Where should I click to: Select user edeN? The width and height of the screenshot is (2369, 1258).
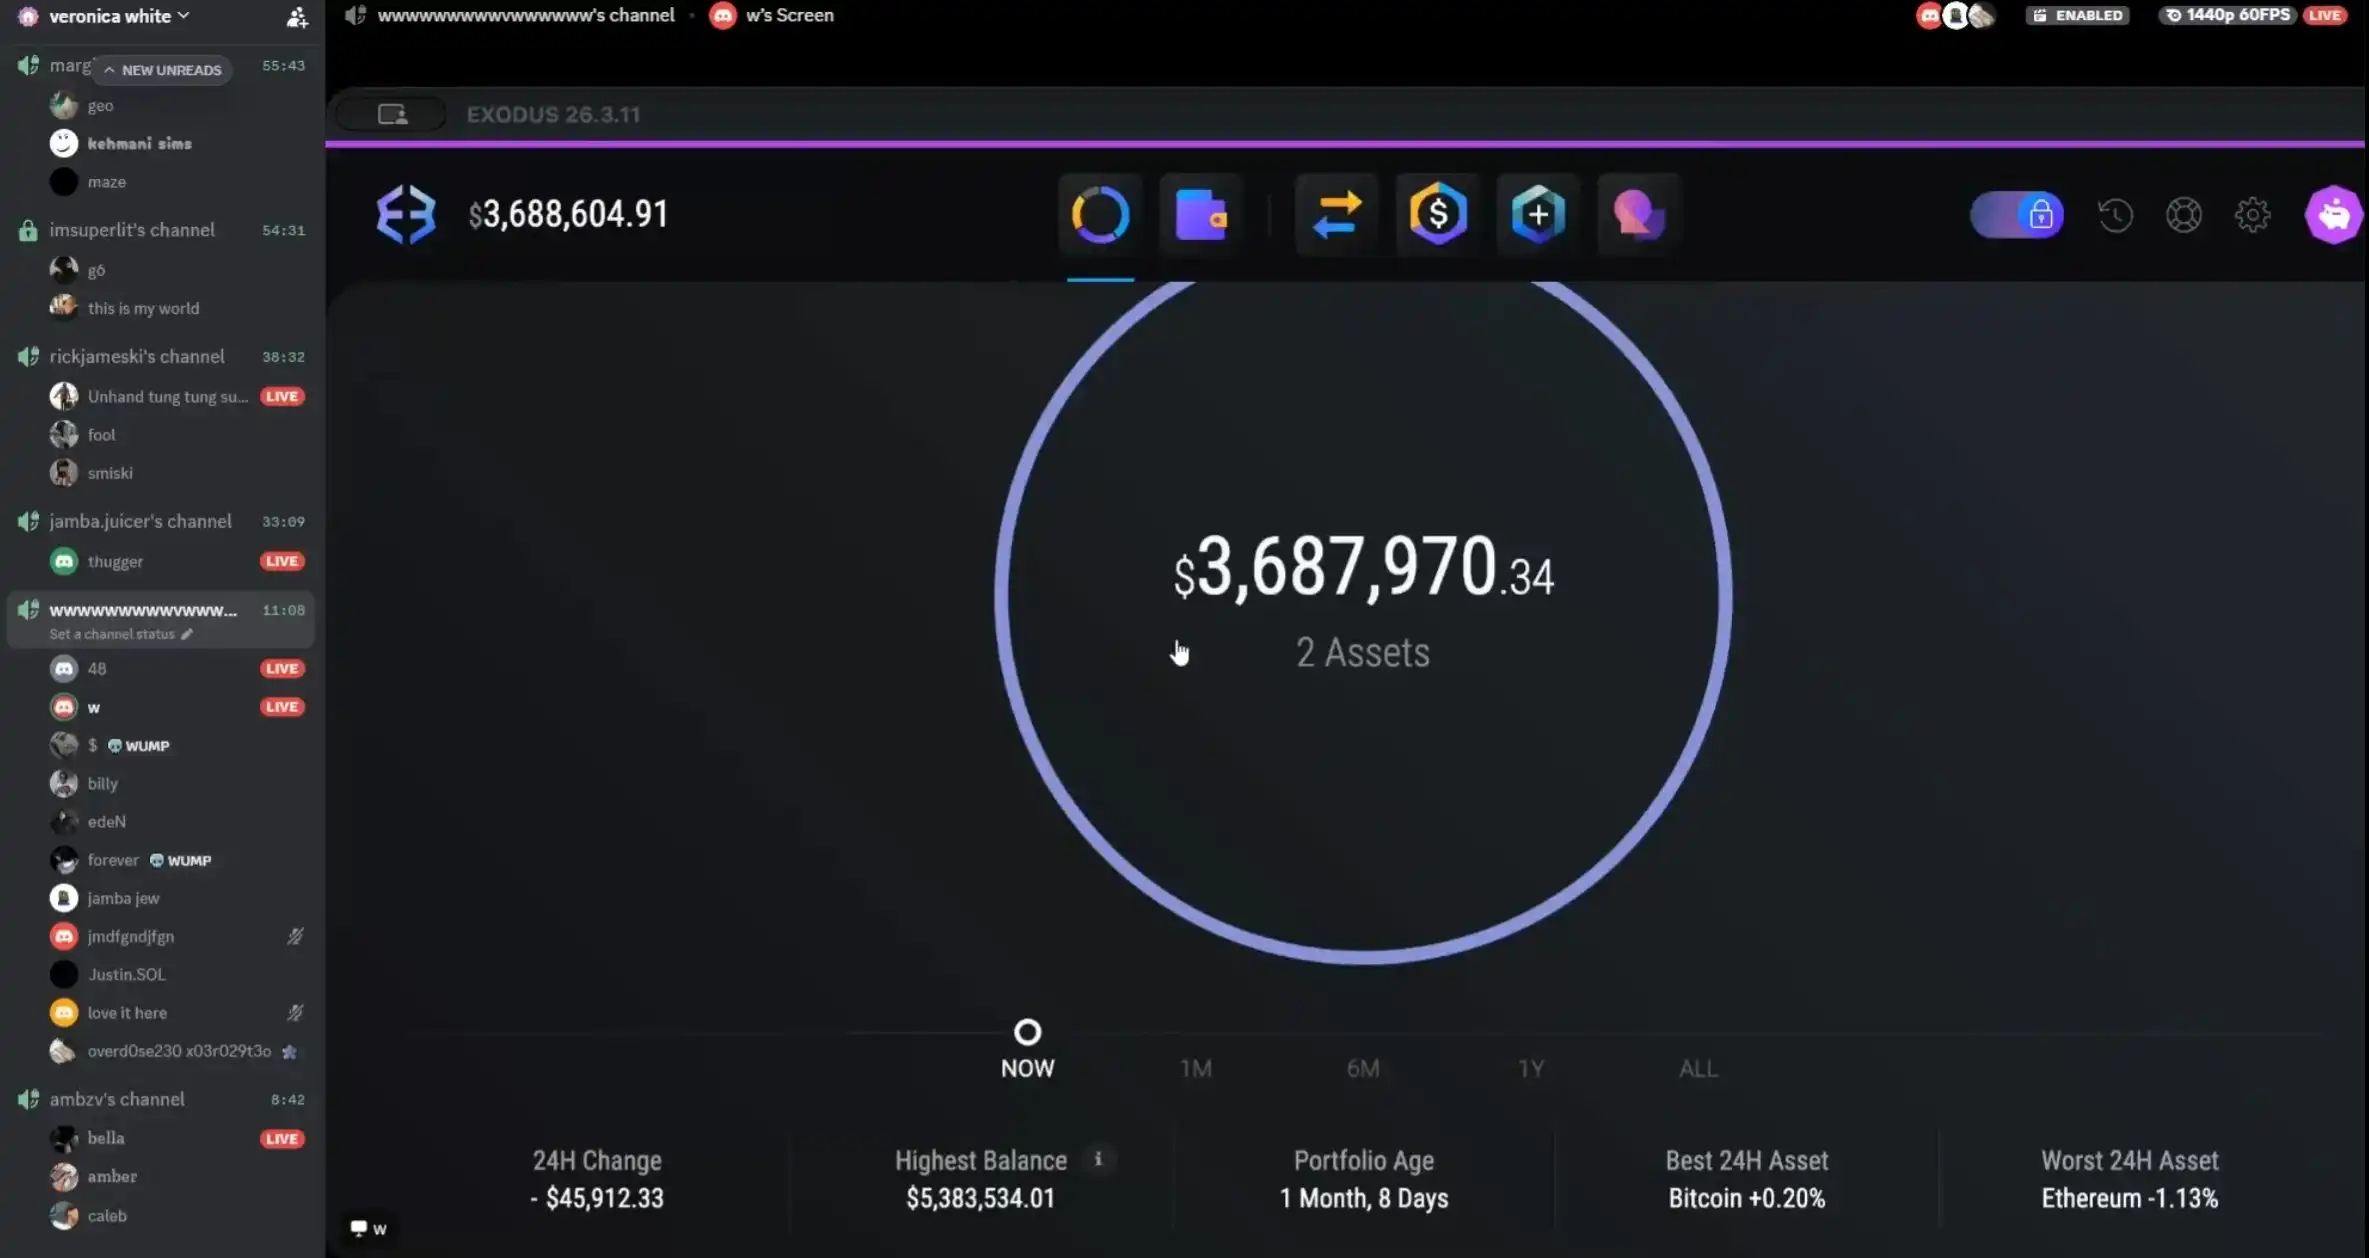point(106,821)
